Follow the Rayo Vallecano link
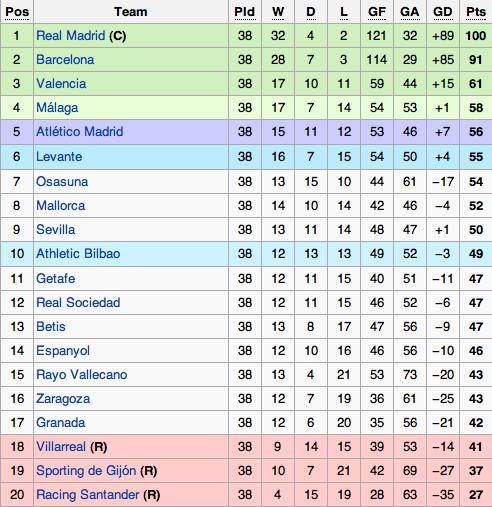The height and width of the screenshot is (507, 492). click(82, 375)
